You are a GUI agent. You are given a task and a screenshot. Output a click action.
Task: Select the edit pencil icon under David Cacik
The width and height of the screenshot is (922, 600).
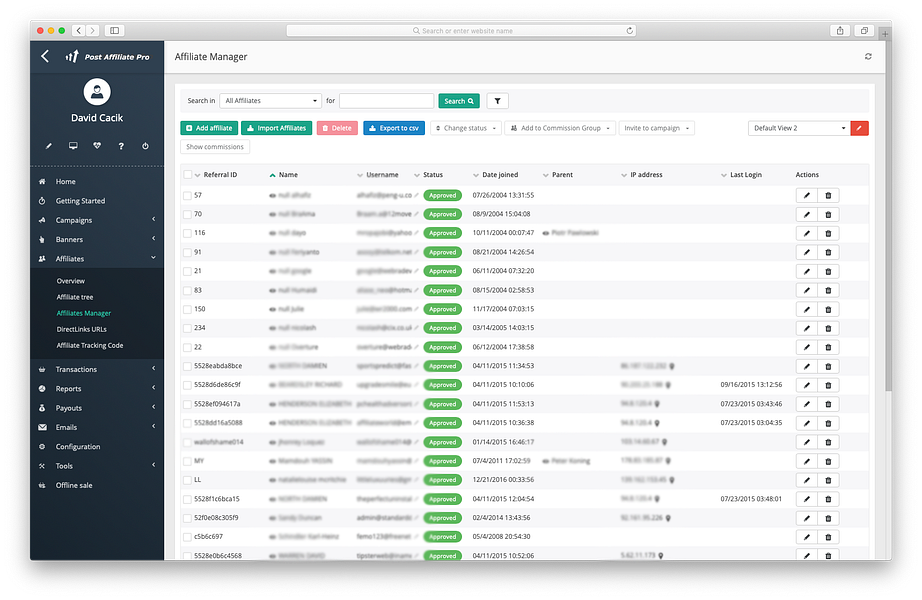coord(49,145)
